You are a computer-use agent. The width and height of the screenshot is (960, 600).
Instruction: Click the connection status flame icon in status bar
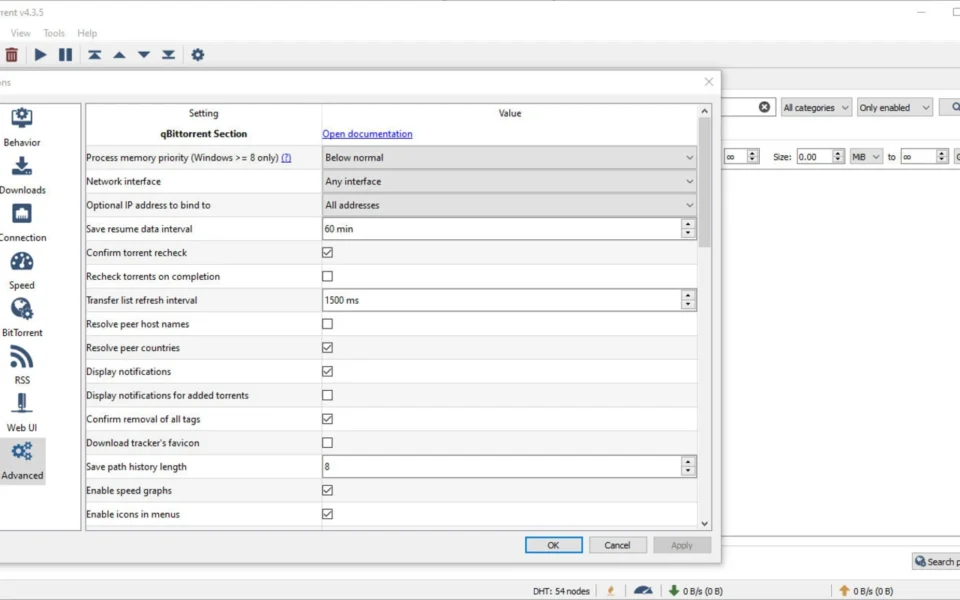[610, 591]
